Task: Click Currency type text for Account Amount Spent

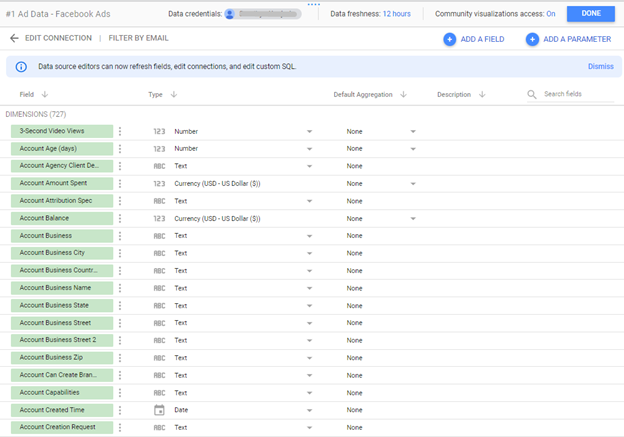Action: (x=217, y=183)
